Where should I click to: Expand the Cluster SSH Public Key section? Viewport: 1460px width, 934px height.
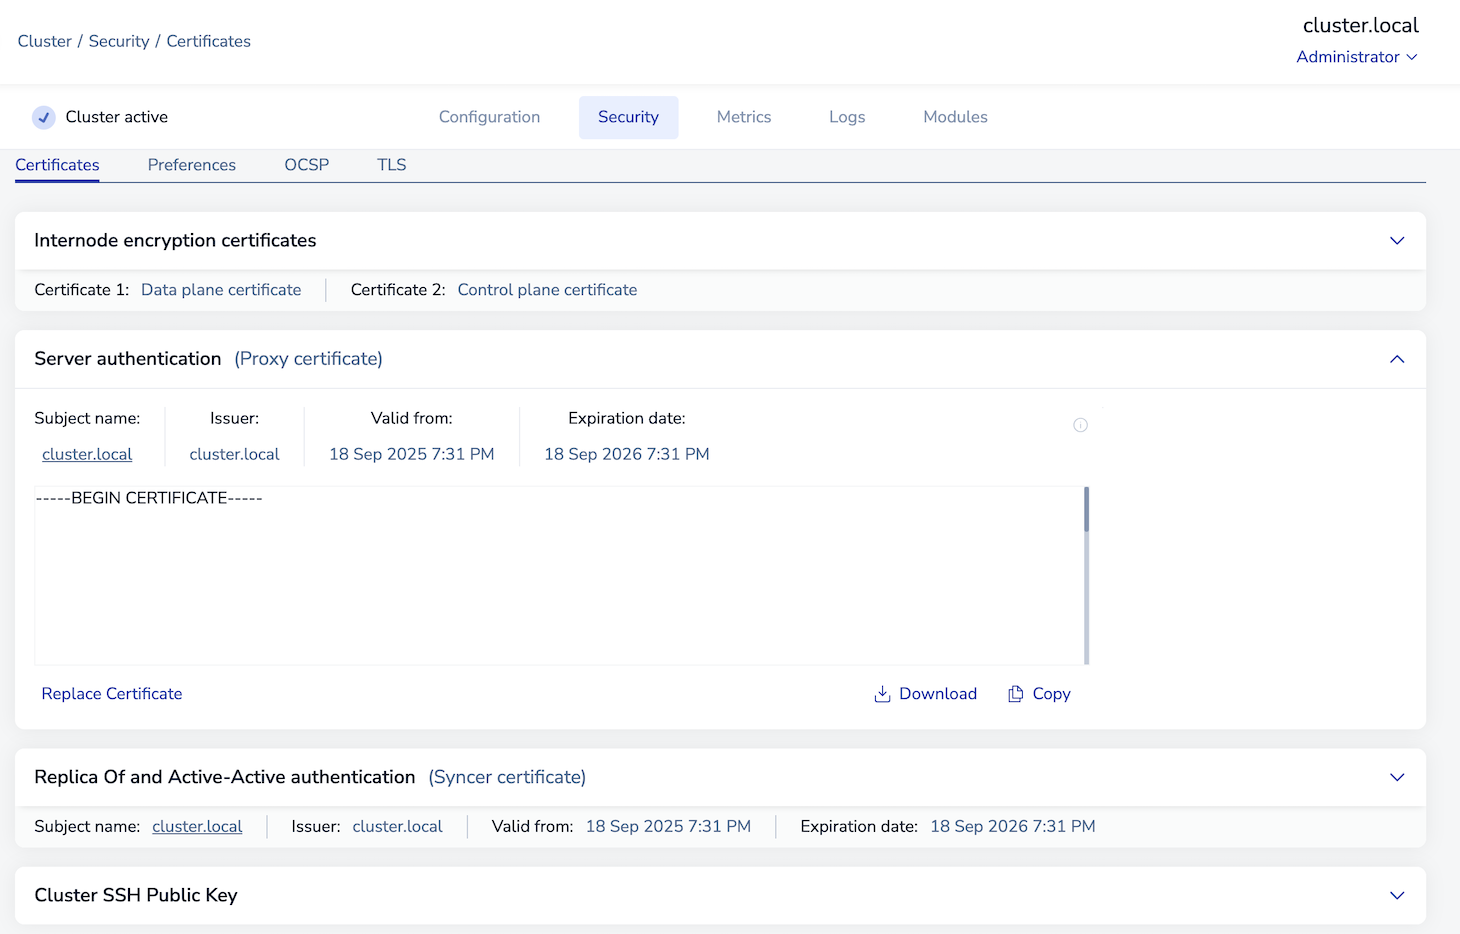[x=1396, y=895]
